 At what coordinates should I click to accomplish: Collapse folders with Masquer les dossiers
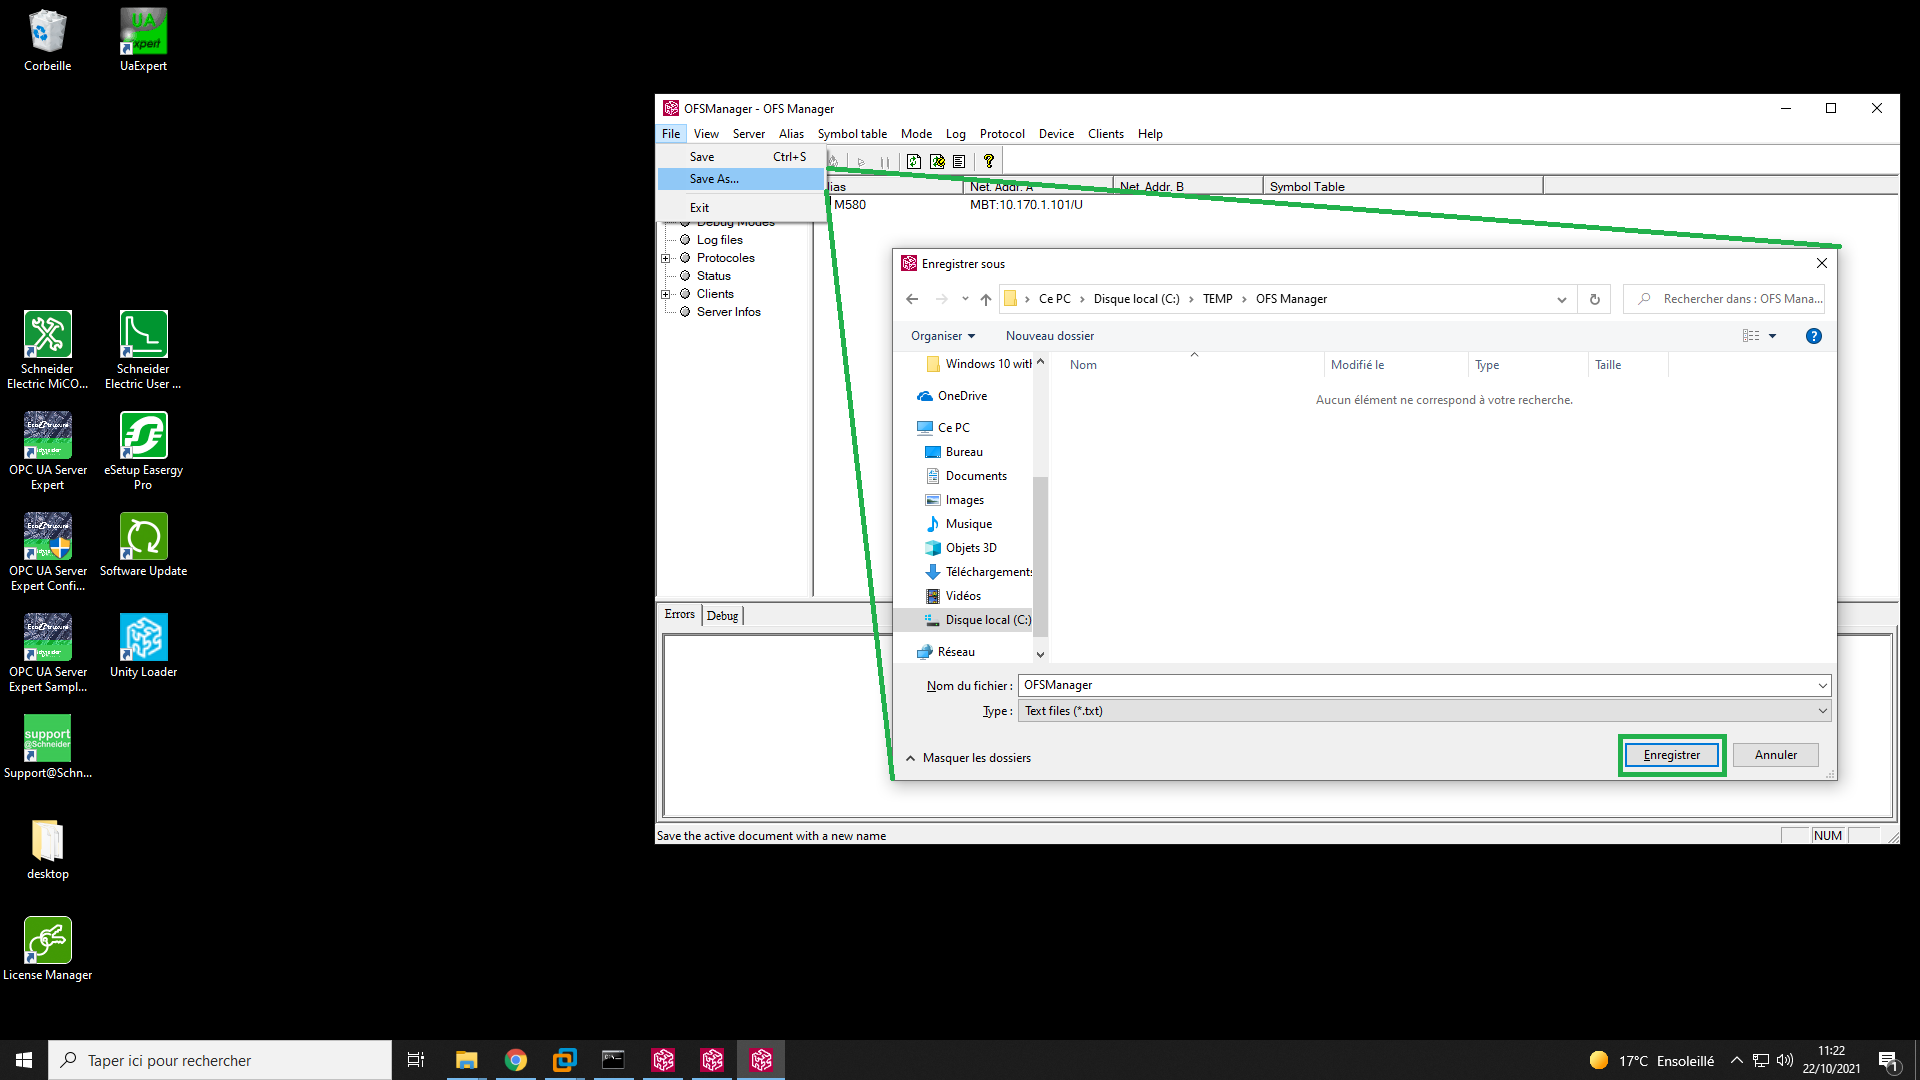coord(968,758)
